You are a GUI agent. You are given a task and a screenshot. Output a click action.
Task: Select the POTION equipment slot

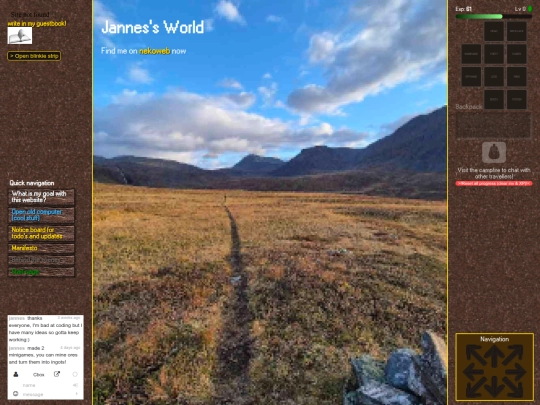[517, 100]
